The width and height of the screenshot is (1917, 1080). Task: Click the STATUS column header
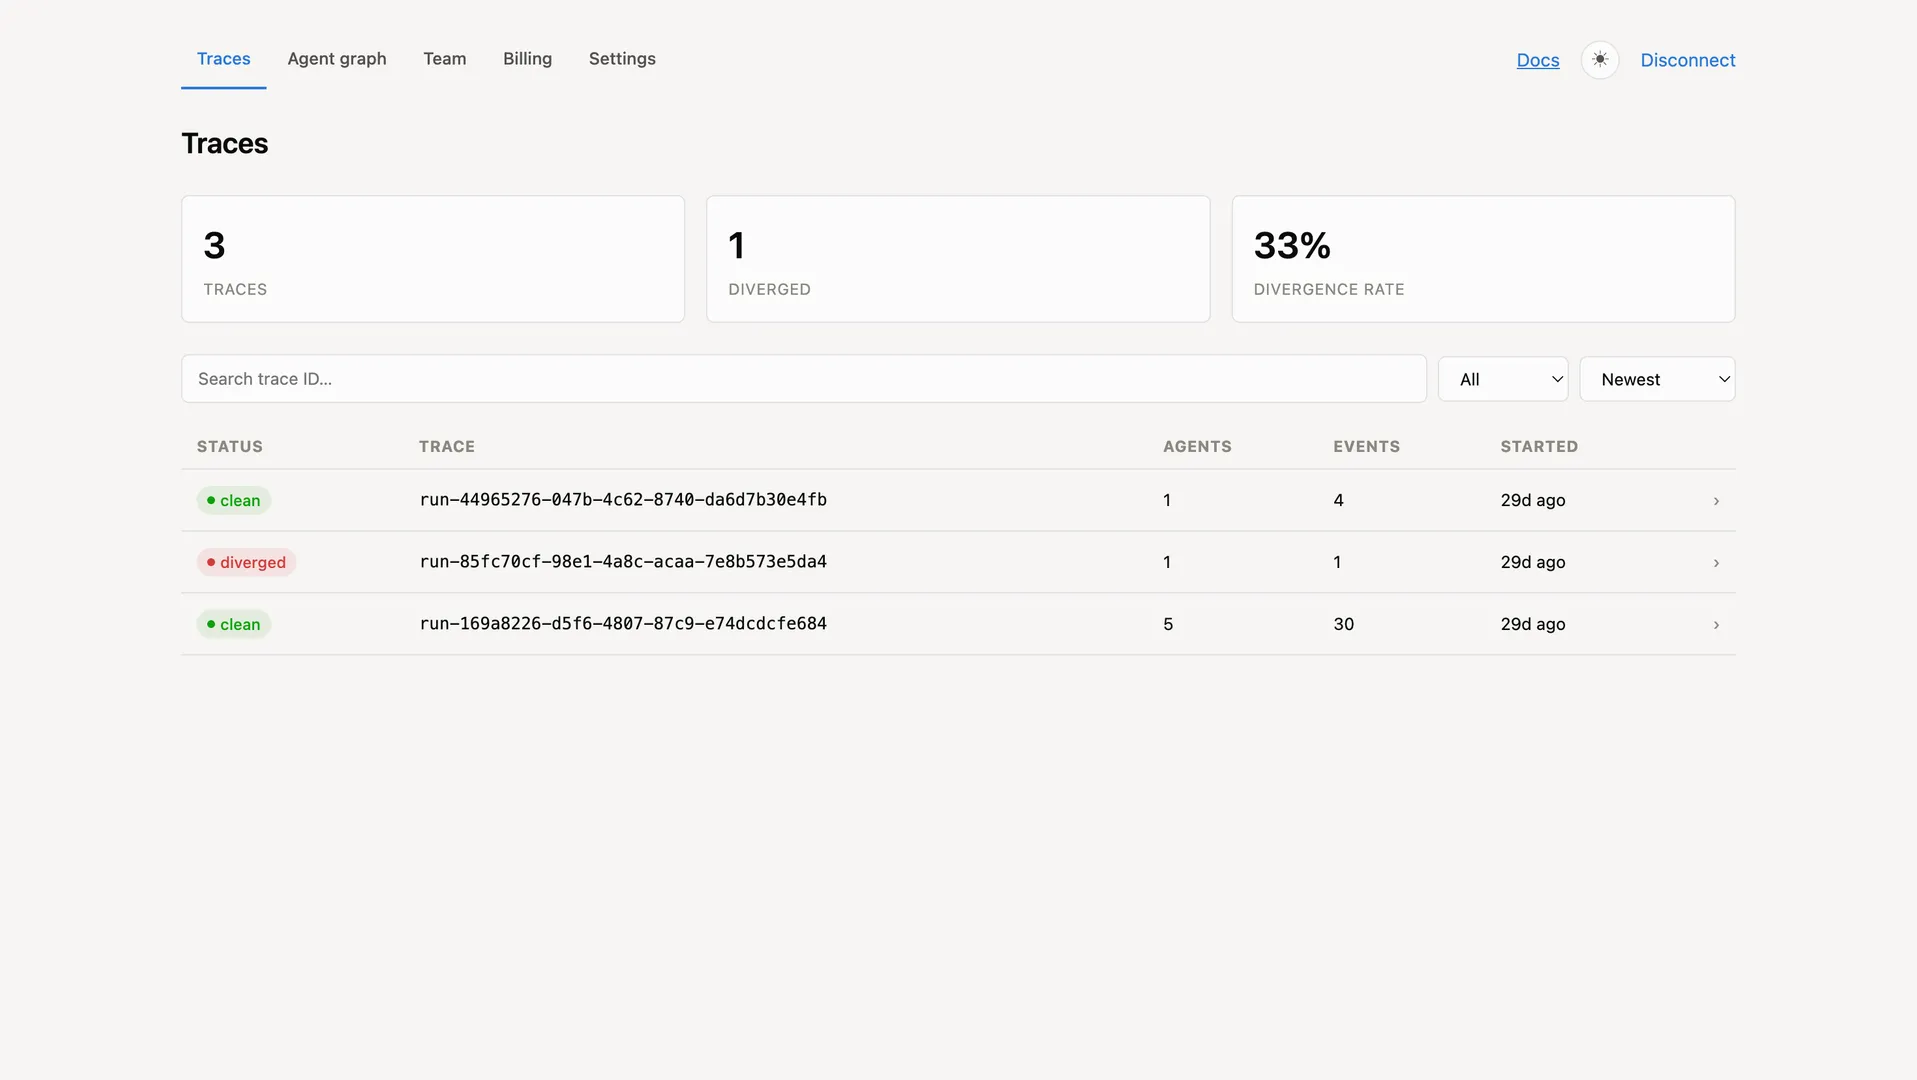pos(229,446)
